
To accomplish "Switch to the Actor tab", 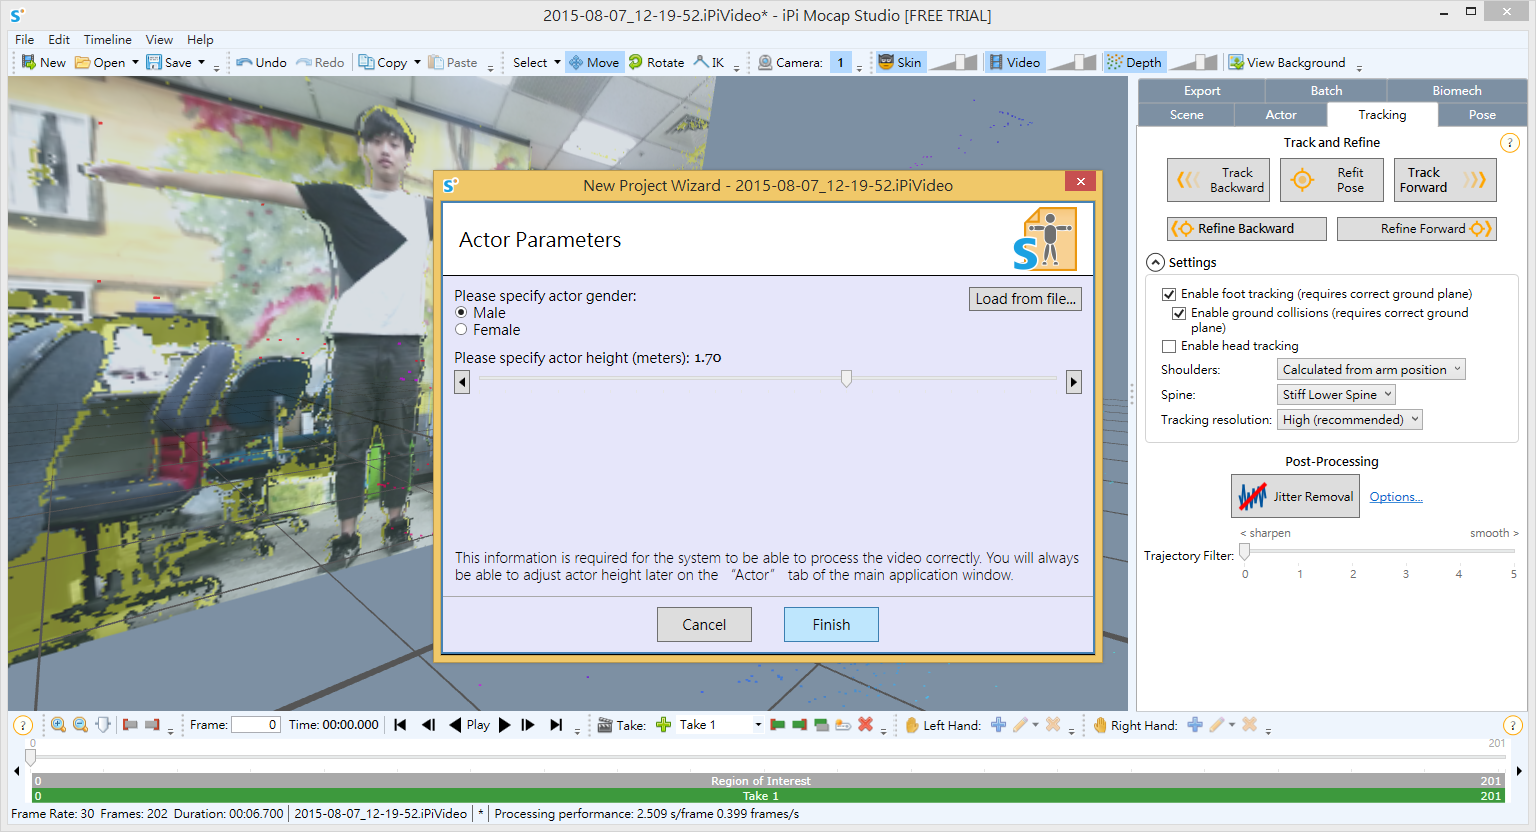I will (1280, 115).
